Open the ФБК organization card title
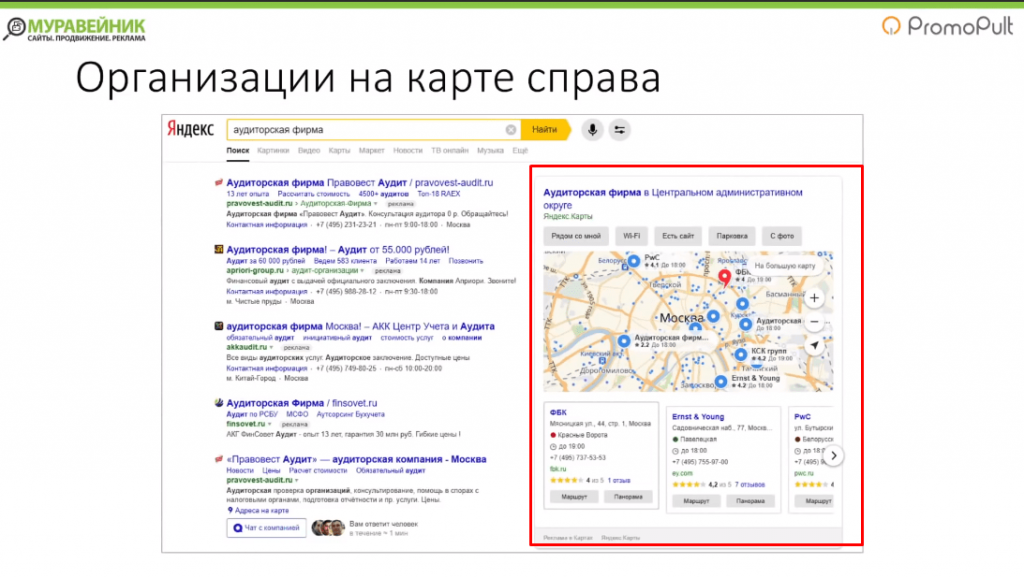The width and height of the screenshot is (1024, 578). coord(558,413)
